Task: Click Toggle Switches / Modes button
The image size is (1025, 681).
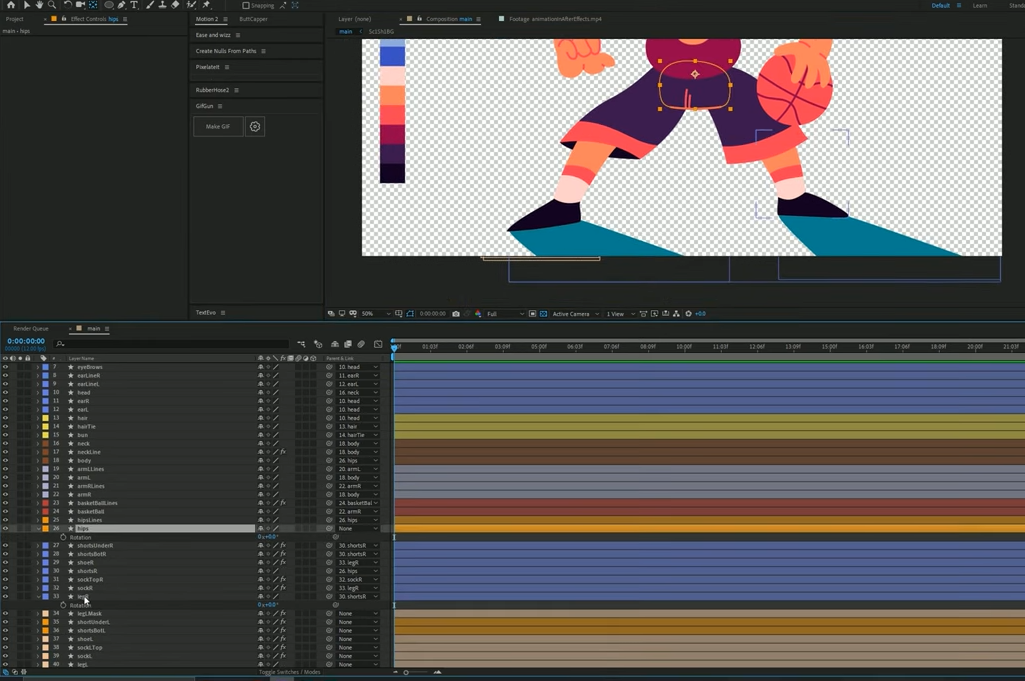Action: [290, 672]
